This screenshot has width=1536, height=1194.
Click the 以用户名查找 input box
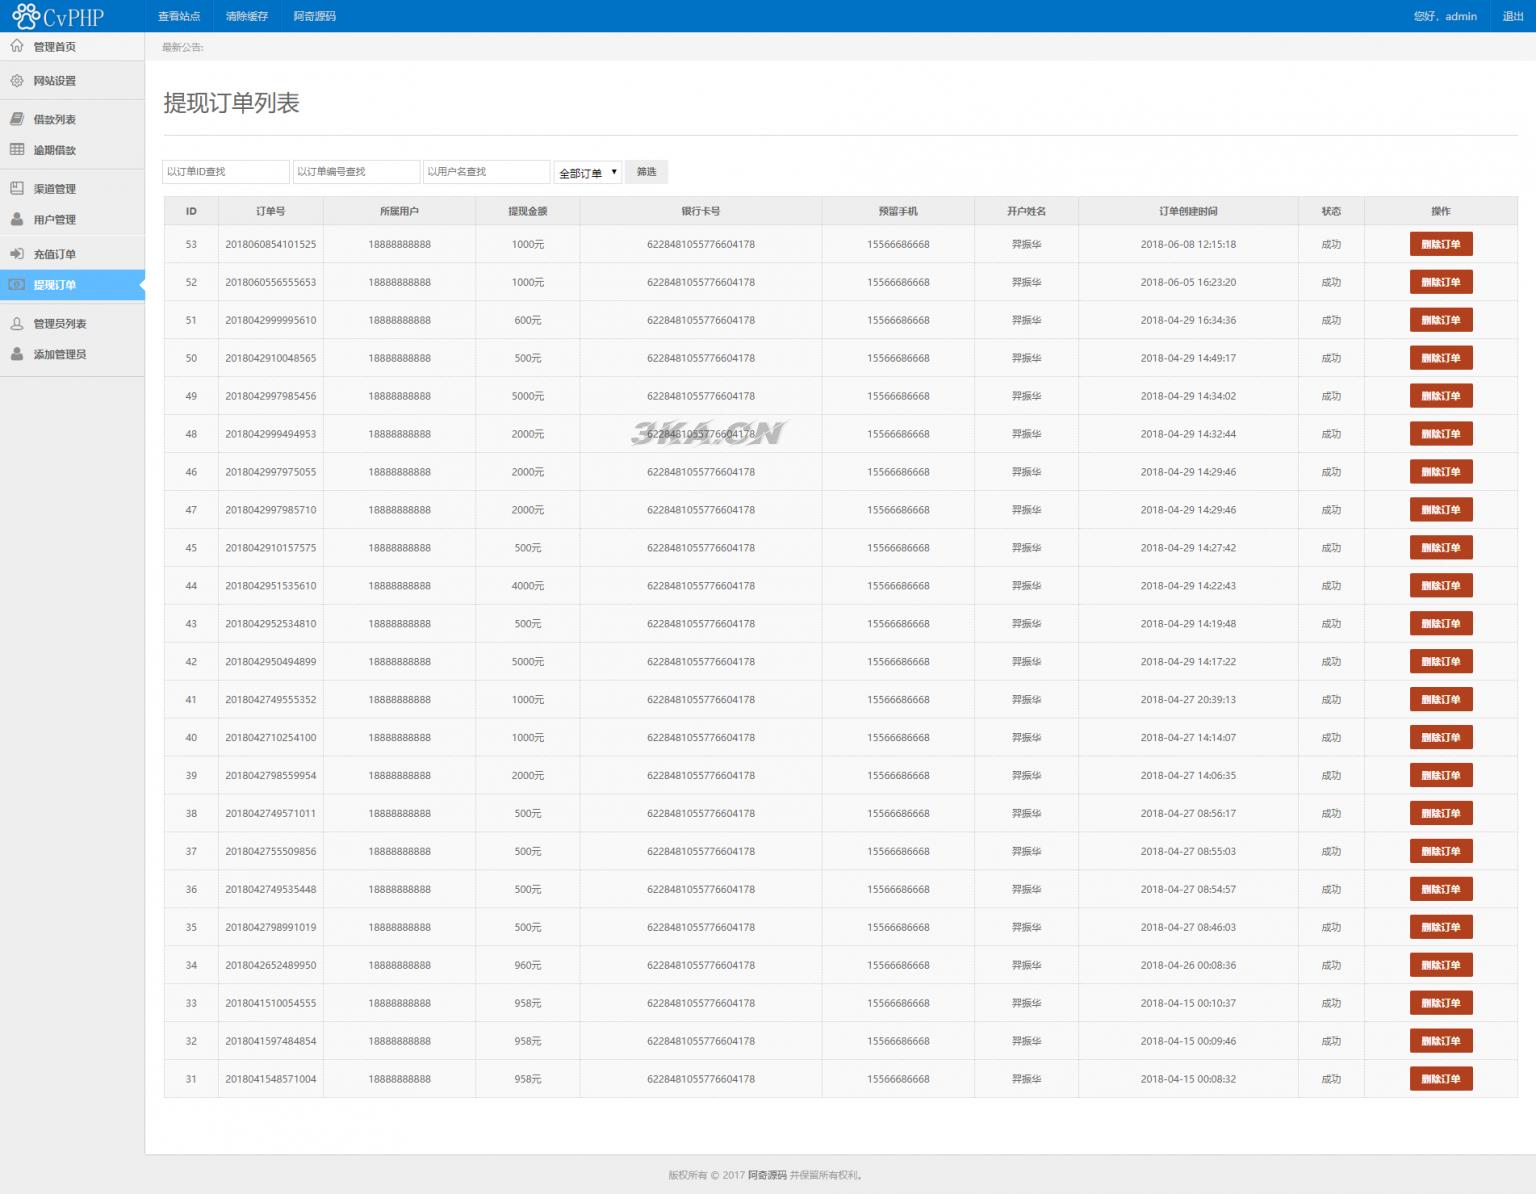tap(486, 172)
